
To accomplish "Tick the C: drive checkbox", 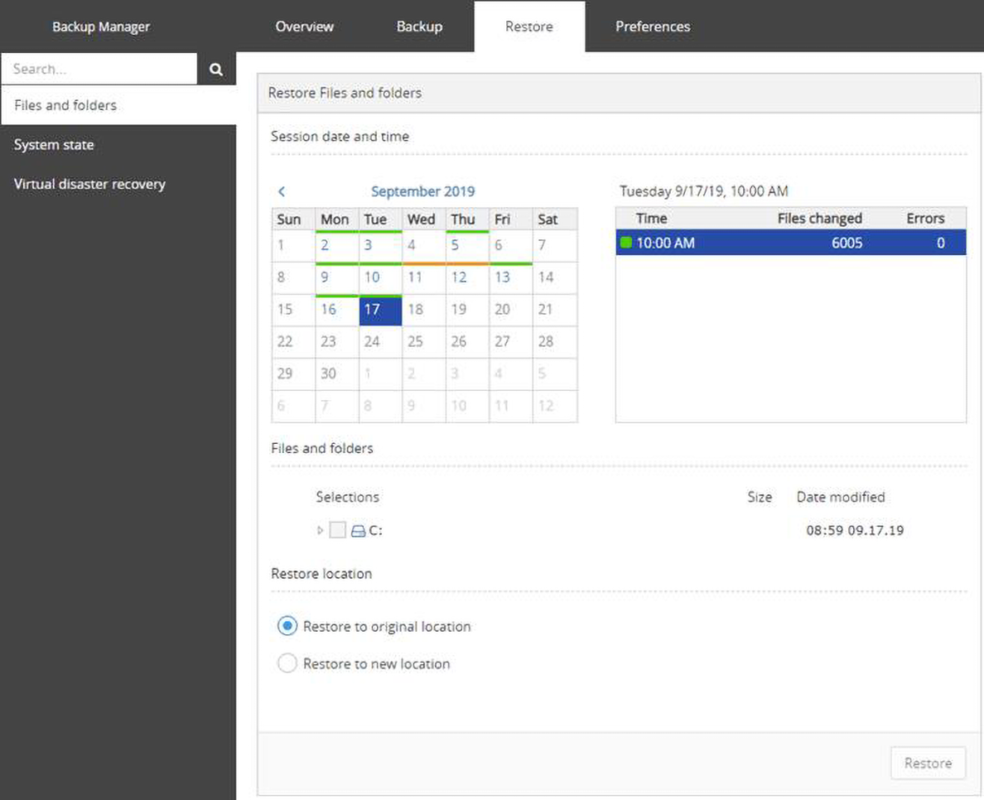I will point(338,531).
